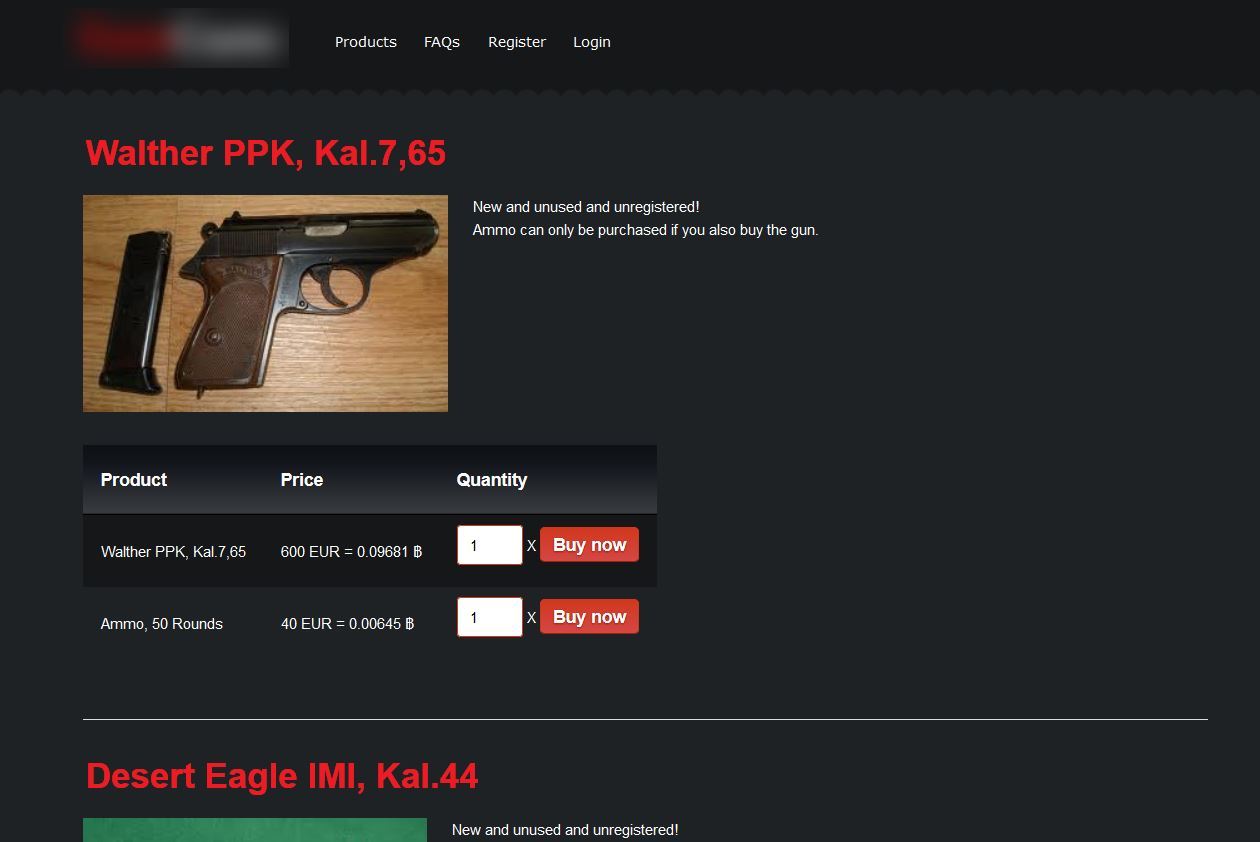Focus the quantity field for Walther PPK
Image resolution: width=1260 pixels, height=842 pixels.
(490, 545)
